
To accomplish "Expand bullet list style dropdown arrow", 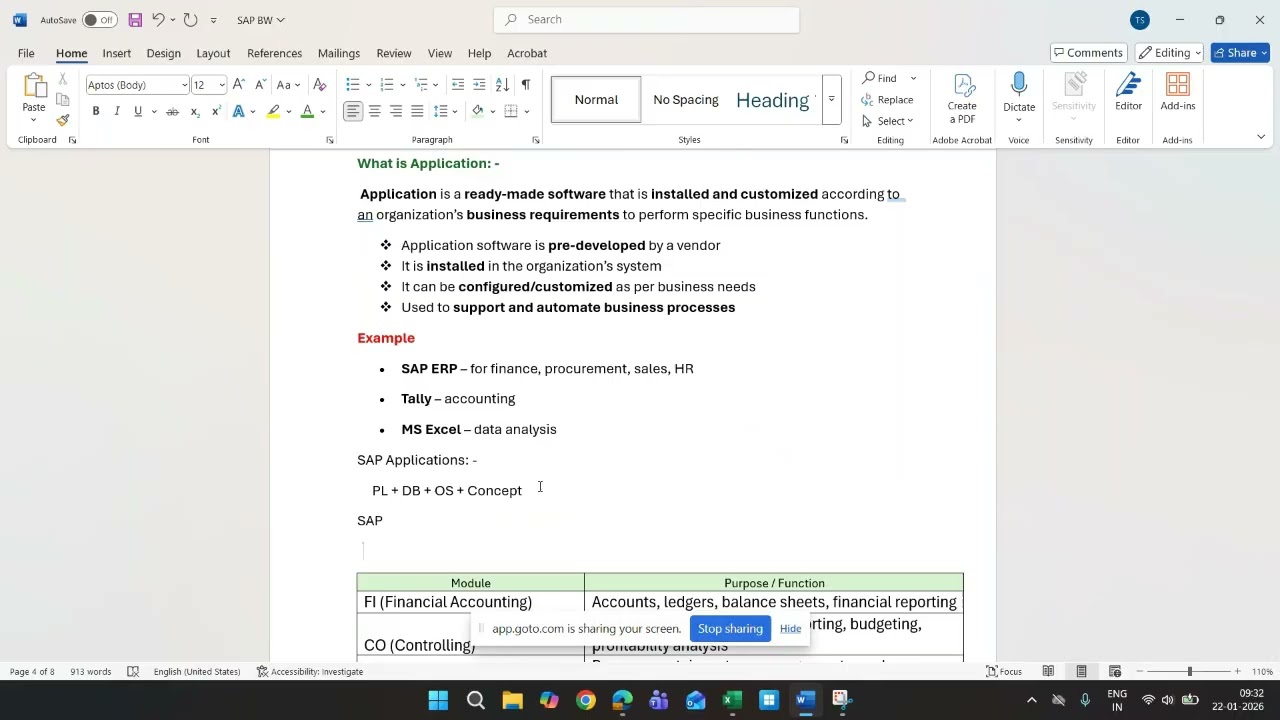I will pos(369,85).
